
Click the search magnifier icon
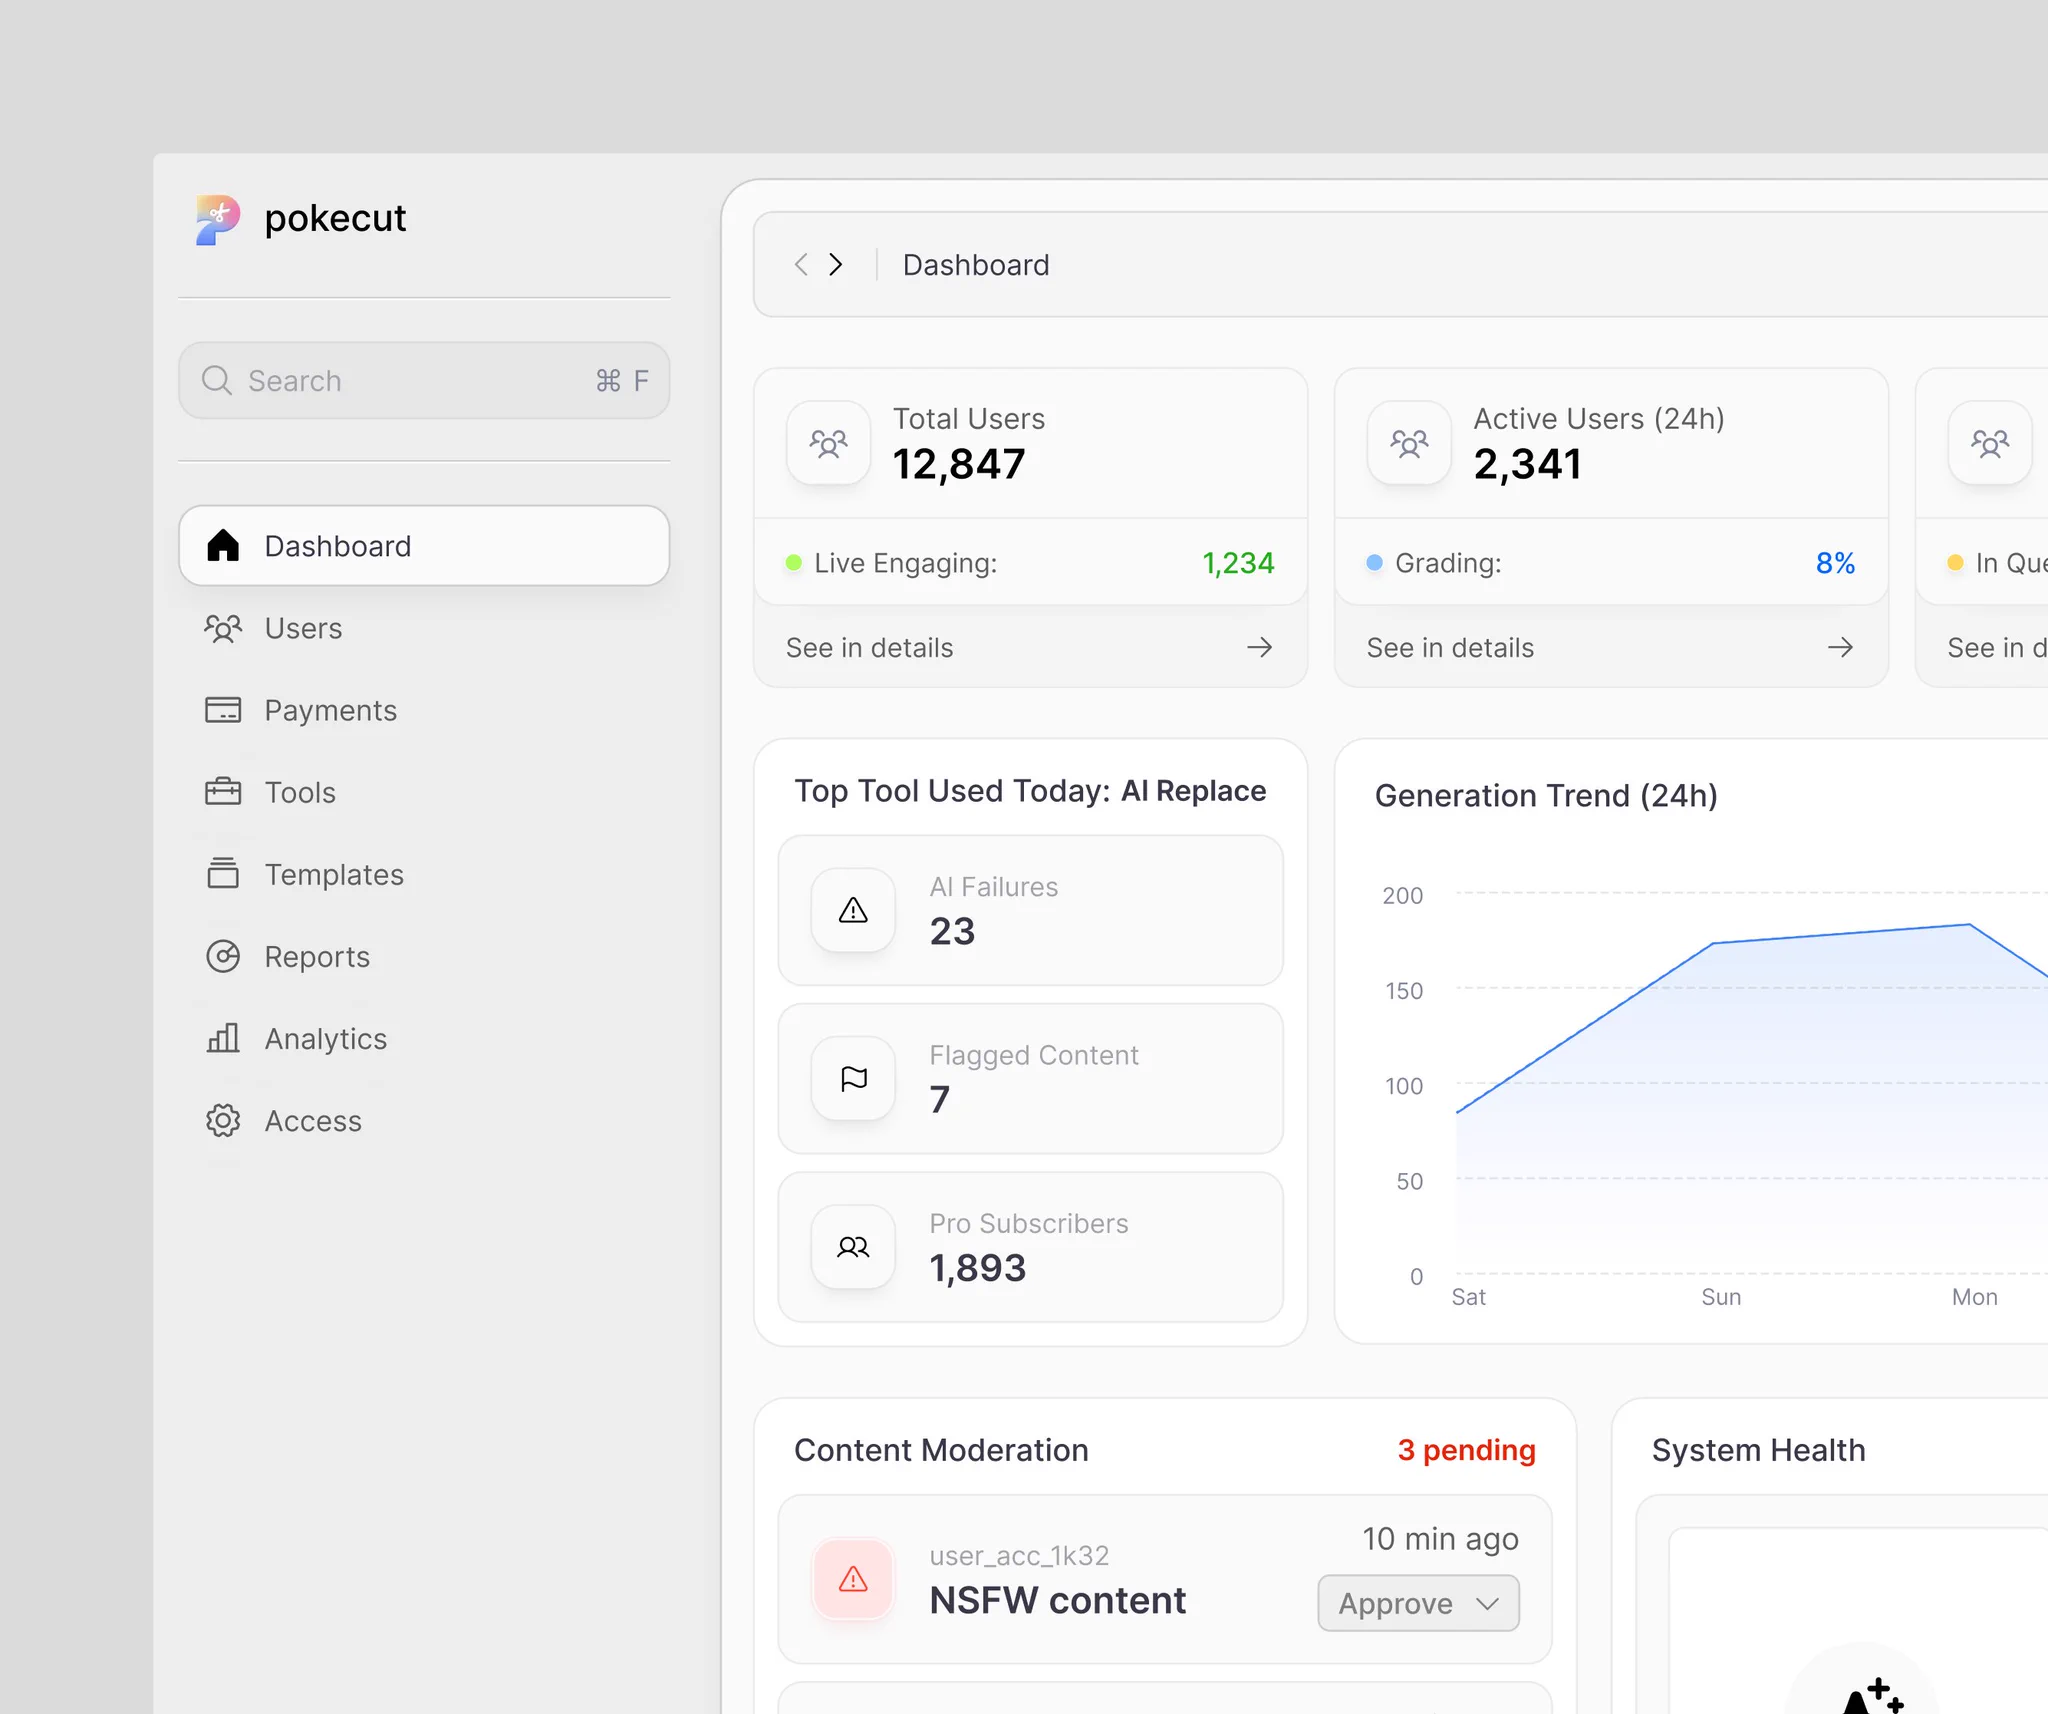tap(216, 380)
